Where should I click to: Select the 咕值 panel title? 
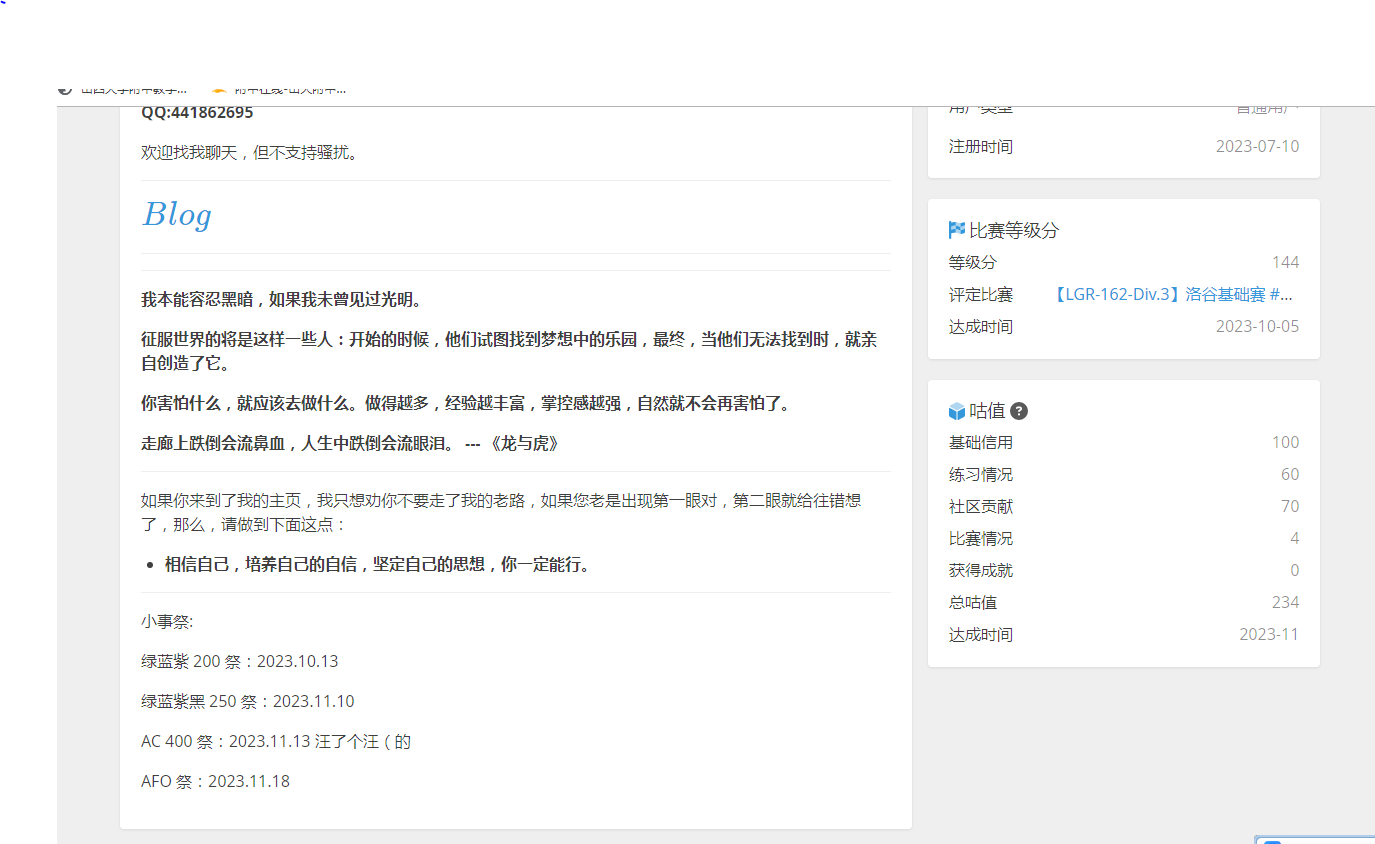pos(986,410)
